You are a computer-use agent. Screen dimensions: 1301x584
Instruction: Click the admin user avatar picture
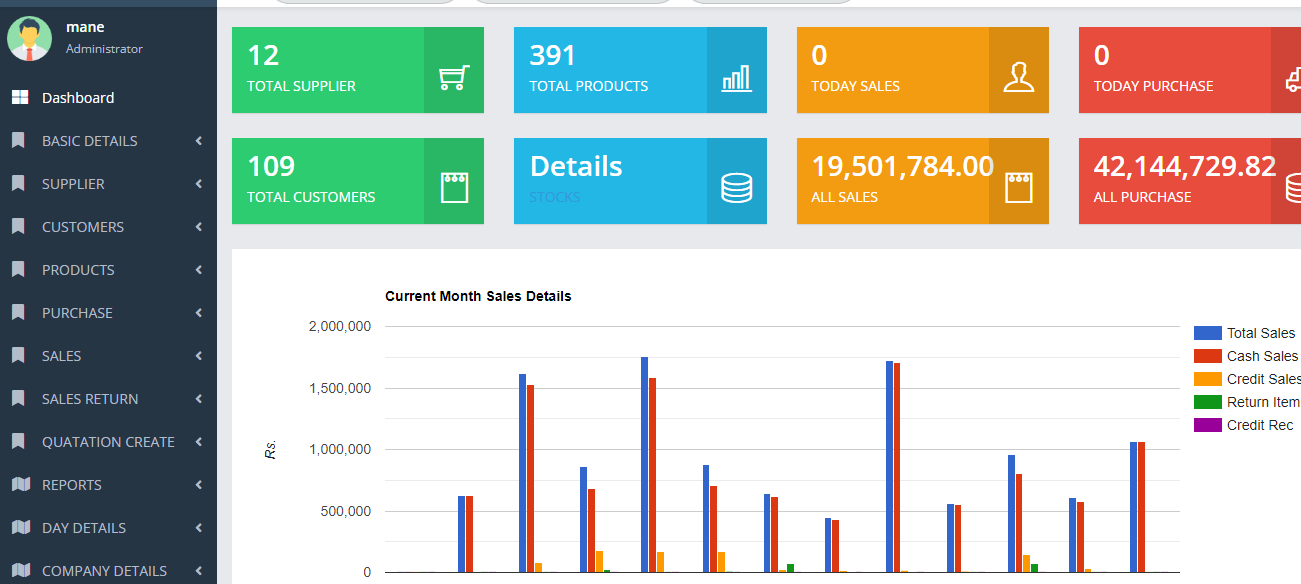tap(30, 38)
